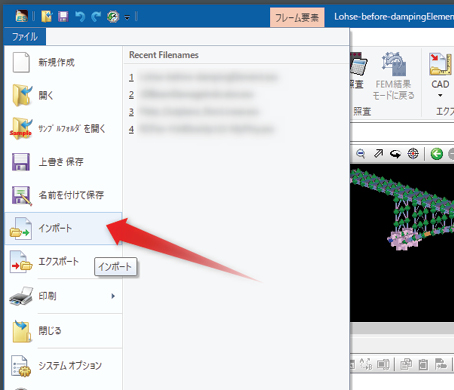Screen dimensions: 454x390
Task: Open the ファイル tab
Action: (25, 36)
